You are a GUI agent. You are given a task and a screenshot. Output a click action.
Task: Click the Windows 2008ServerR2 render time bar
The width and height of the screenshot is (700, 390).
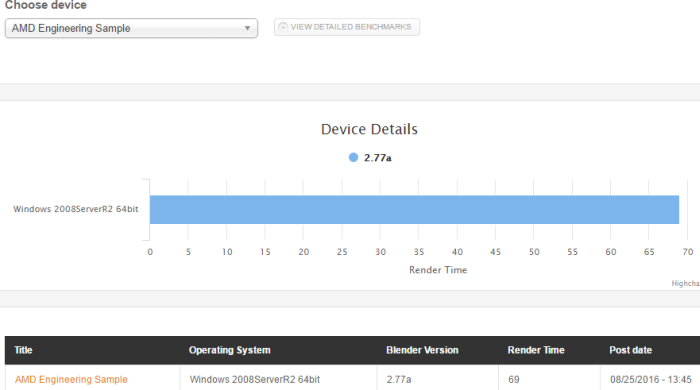tap(414, 209)
